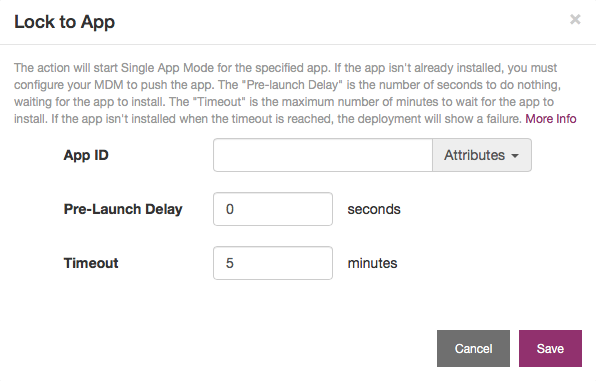Image resolution: width=596 pixels, height=381 pixels.
Task: Save the Lock to App settings
Action: pyautogui.click(x=550, y=348)
